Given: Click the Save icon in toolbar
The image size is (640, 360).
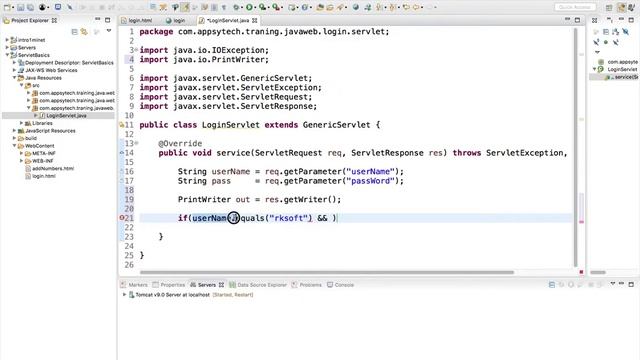Looking at the screenshot, I should pos(20,7).
